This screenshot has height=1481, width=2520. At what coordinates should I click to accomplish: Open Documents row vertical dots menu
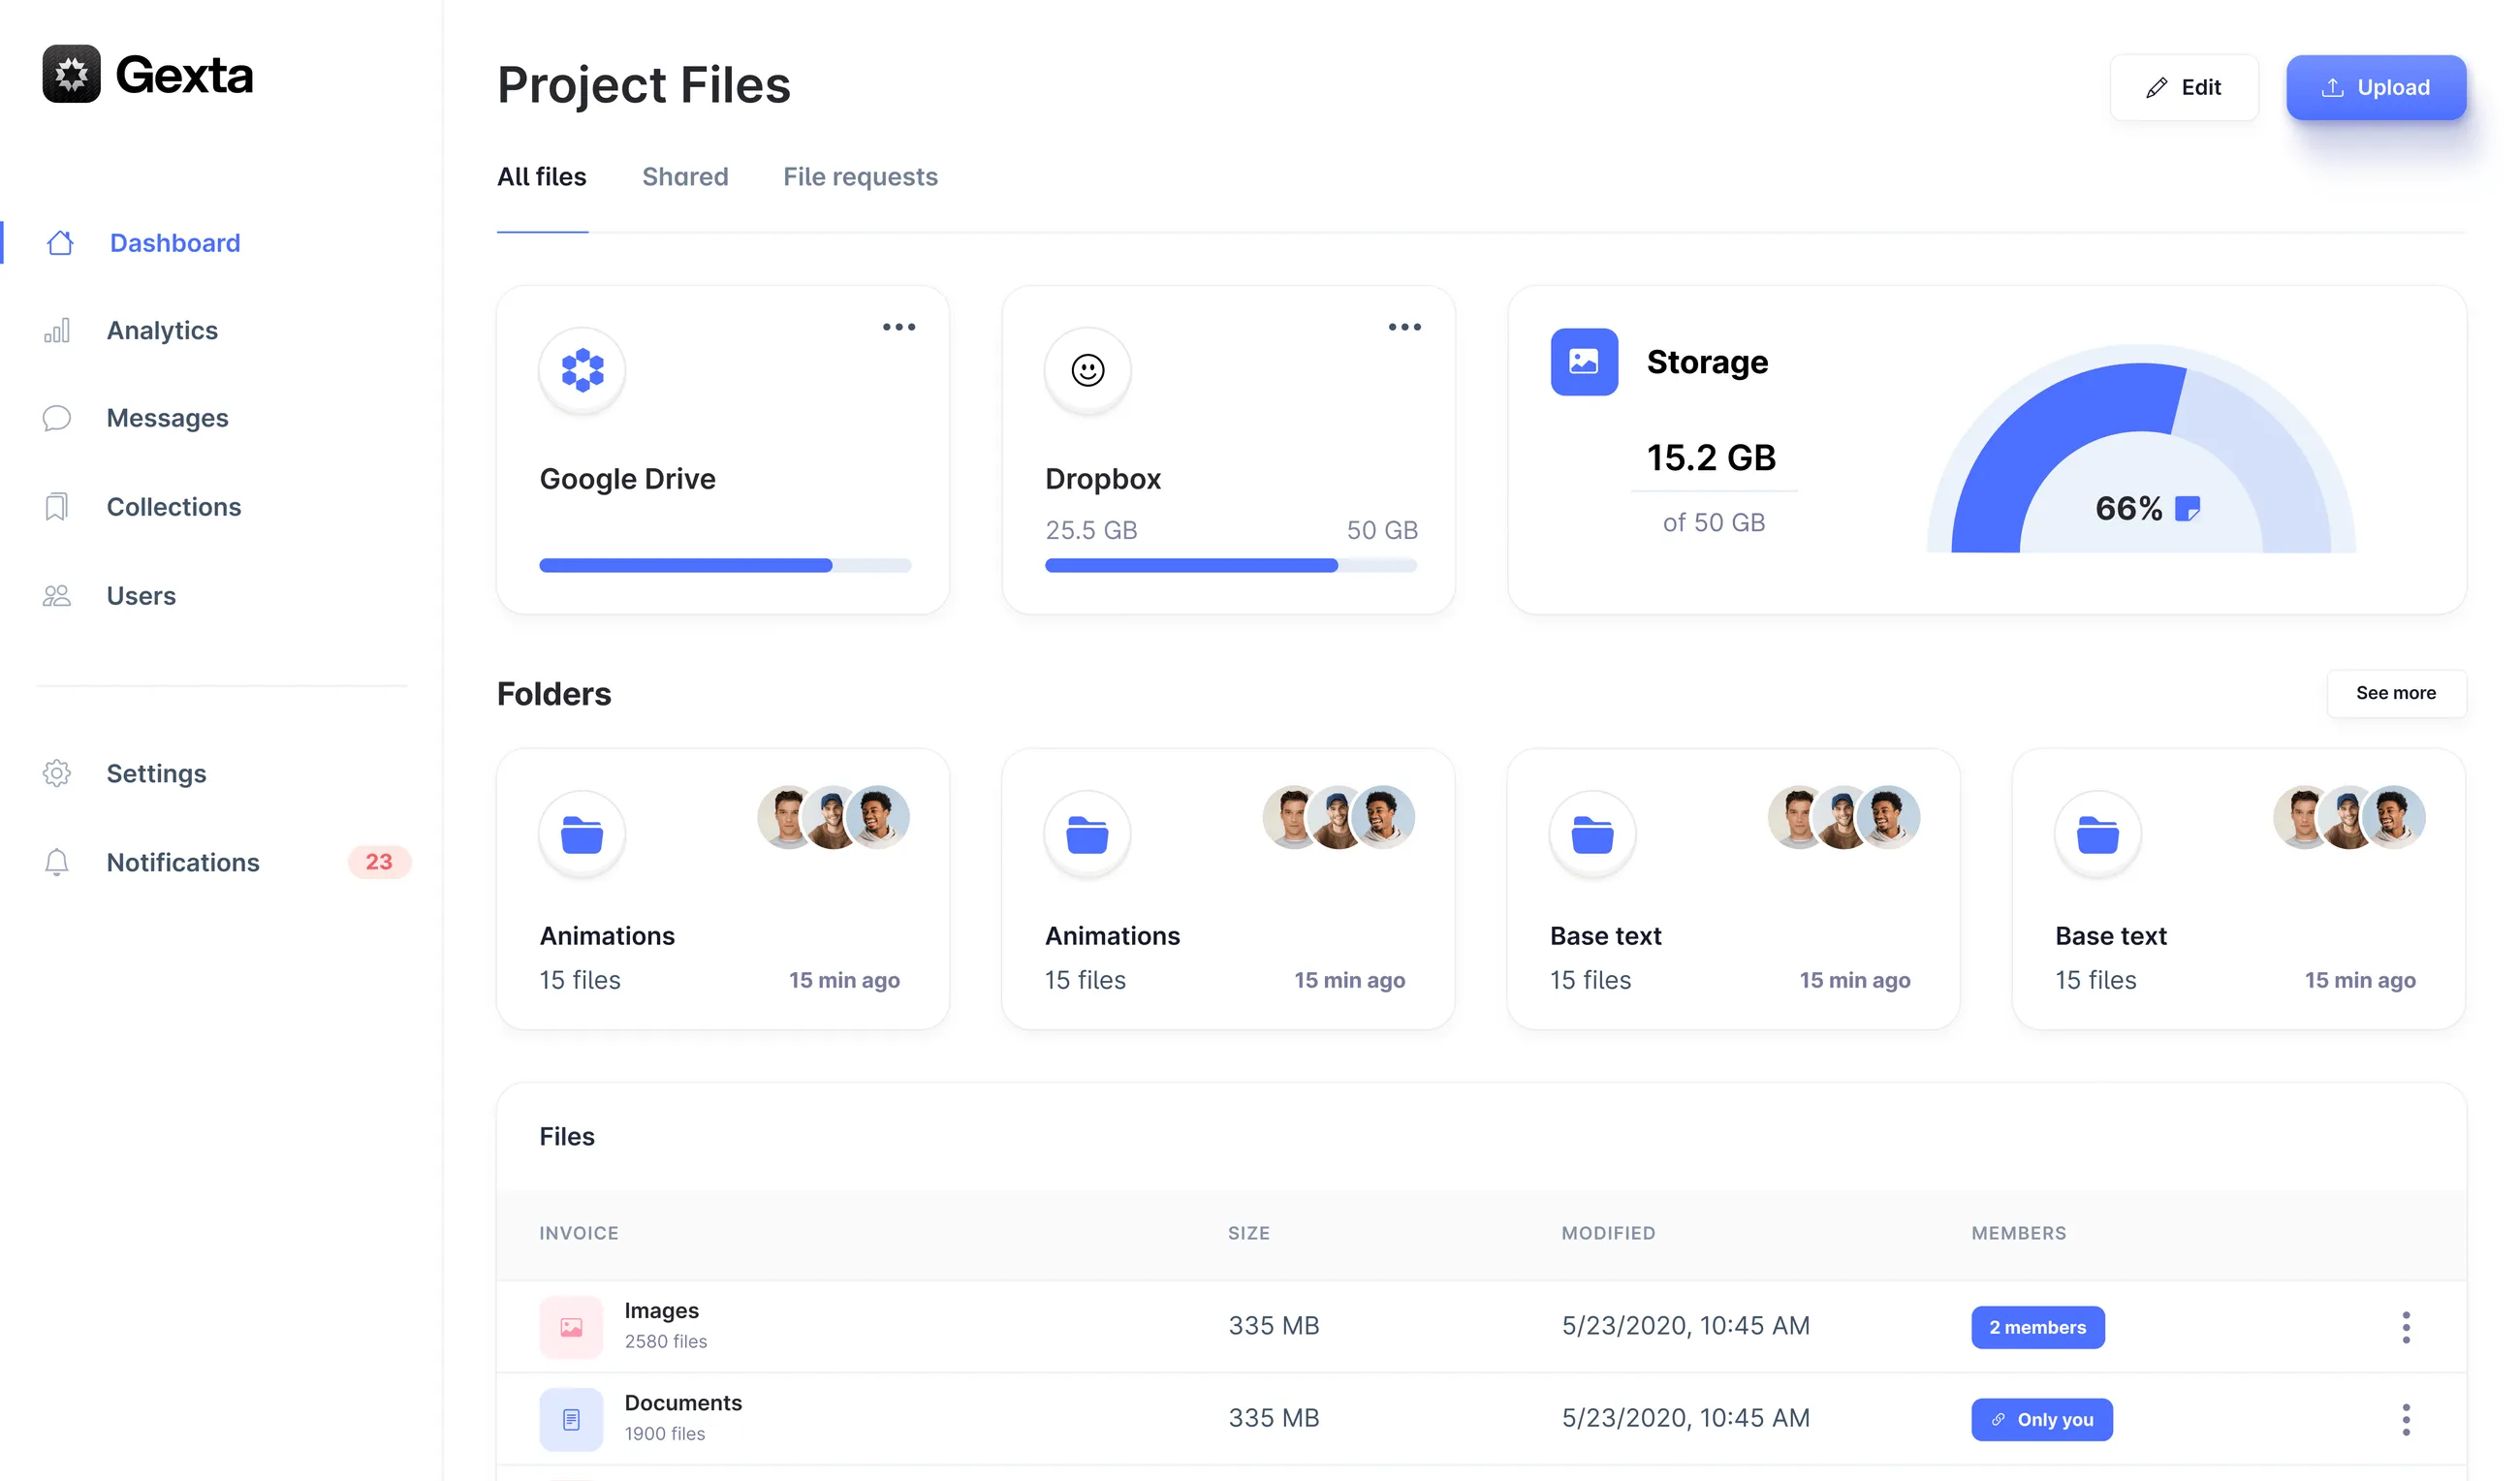[x=2406, y=1419]
